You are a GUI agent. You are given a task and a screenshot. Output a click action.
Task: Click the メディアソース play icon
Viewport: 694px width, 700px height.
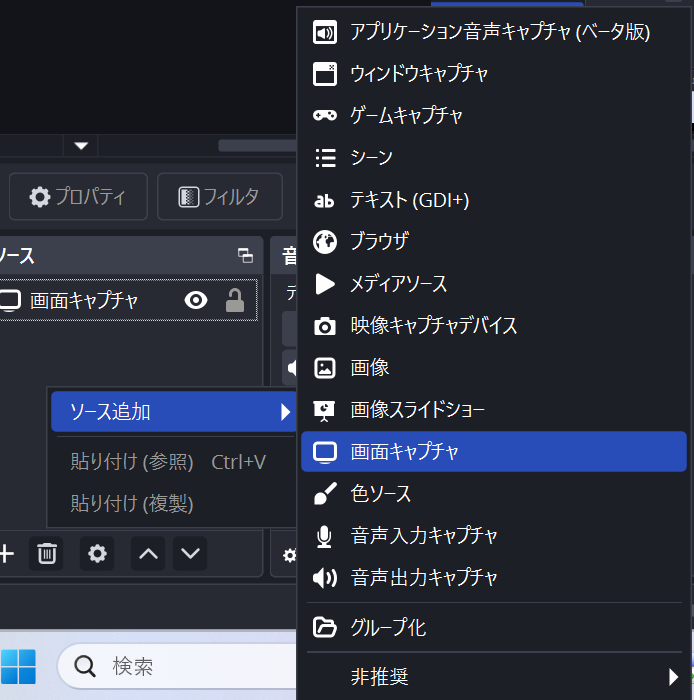pos(325,284)
